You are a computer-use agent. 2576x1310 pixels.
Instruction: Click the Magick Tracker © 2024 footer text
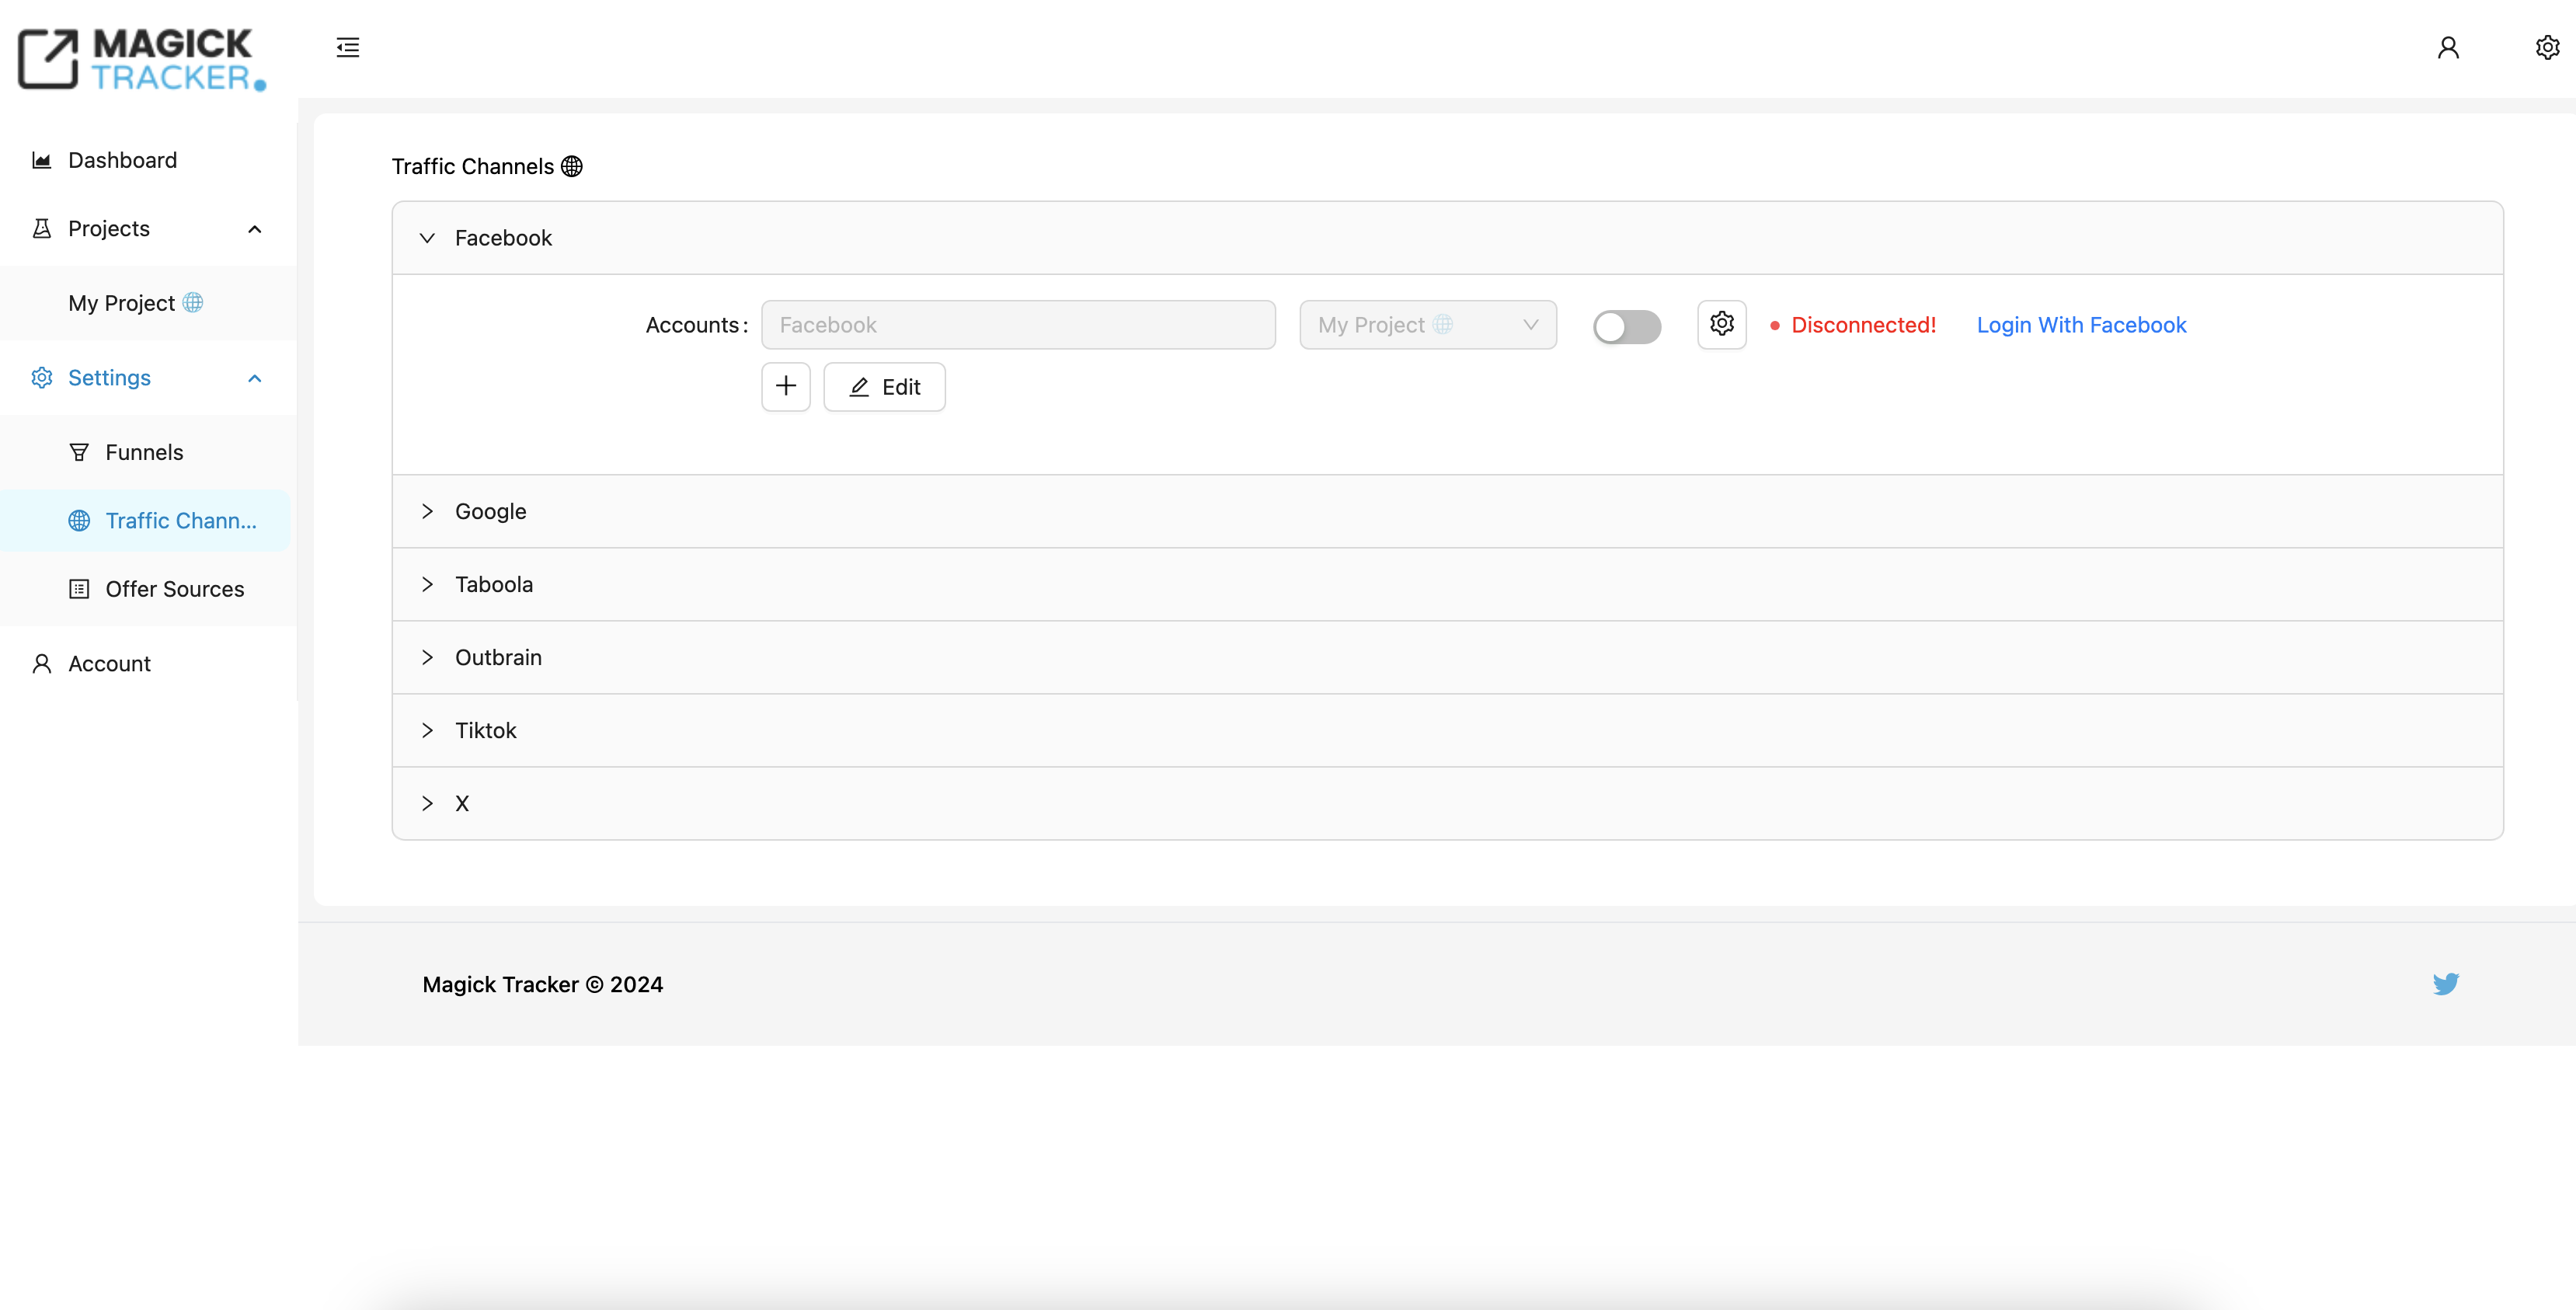pyautogui.click(x=543, y=985)
